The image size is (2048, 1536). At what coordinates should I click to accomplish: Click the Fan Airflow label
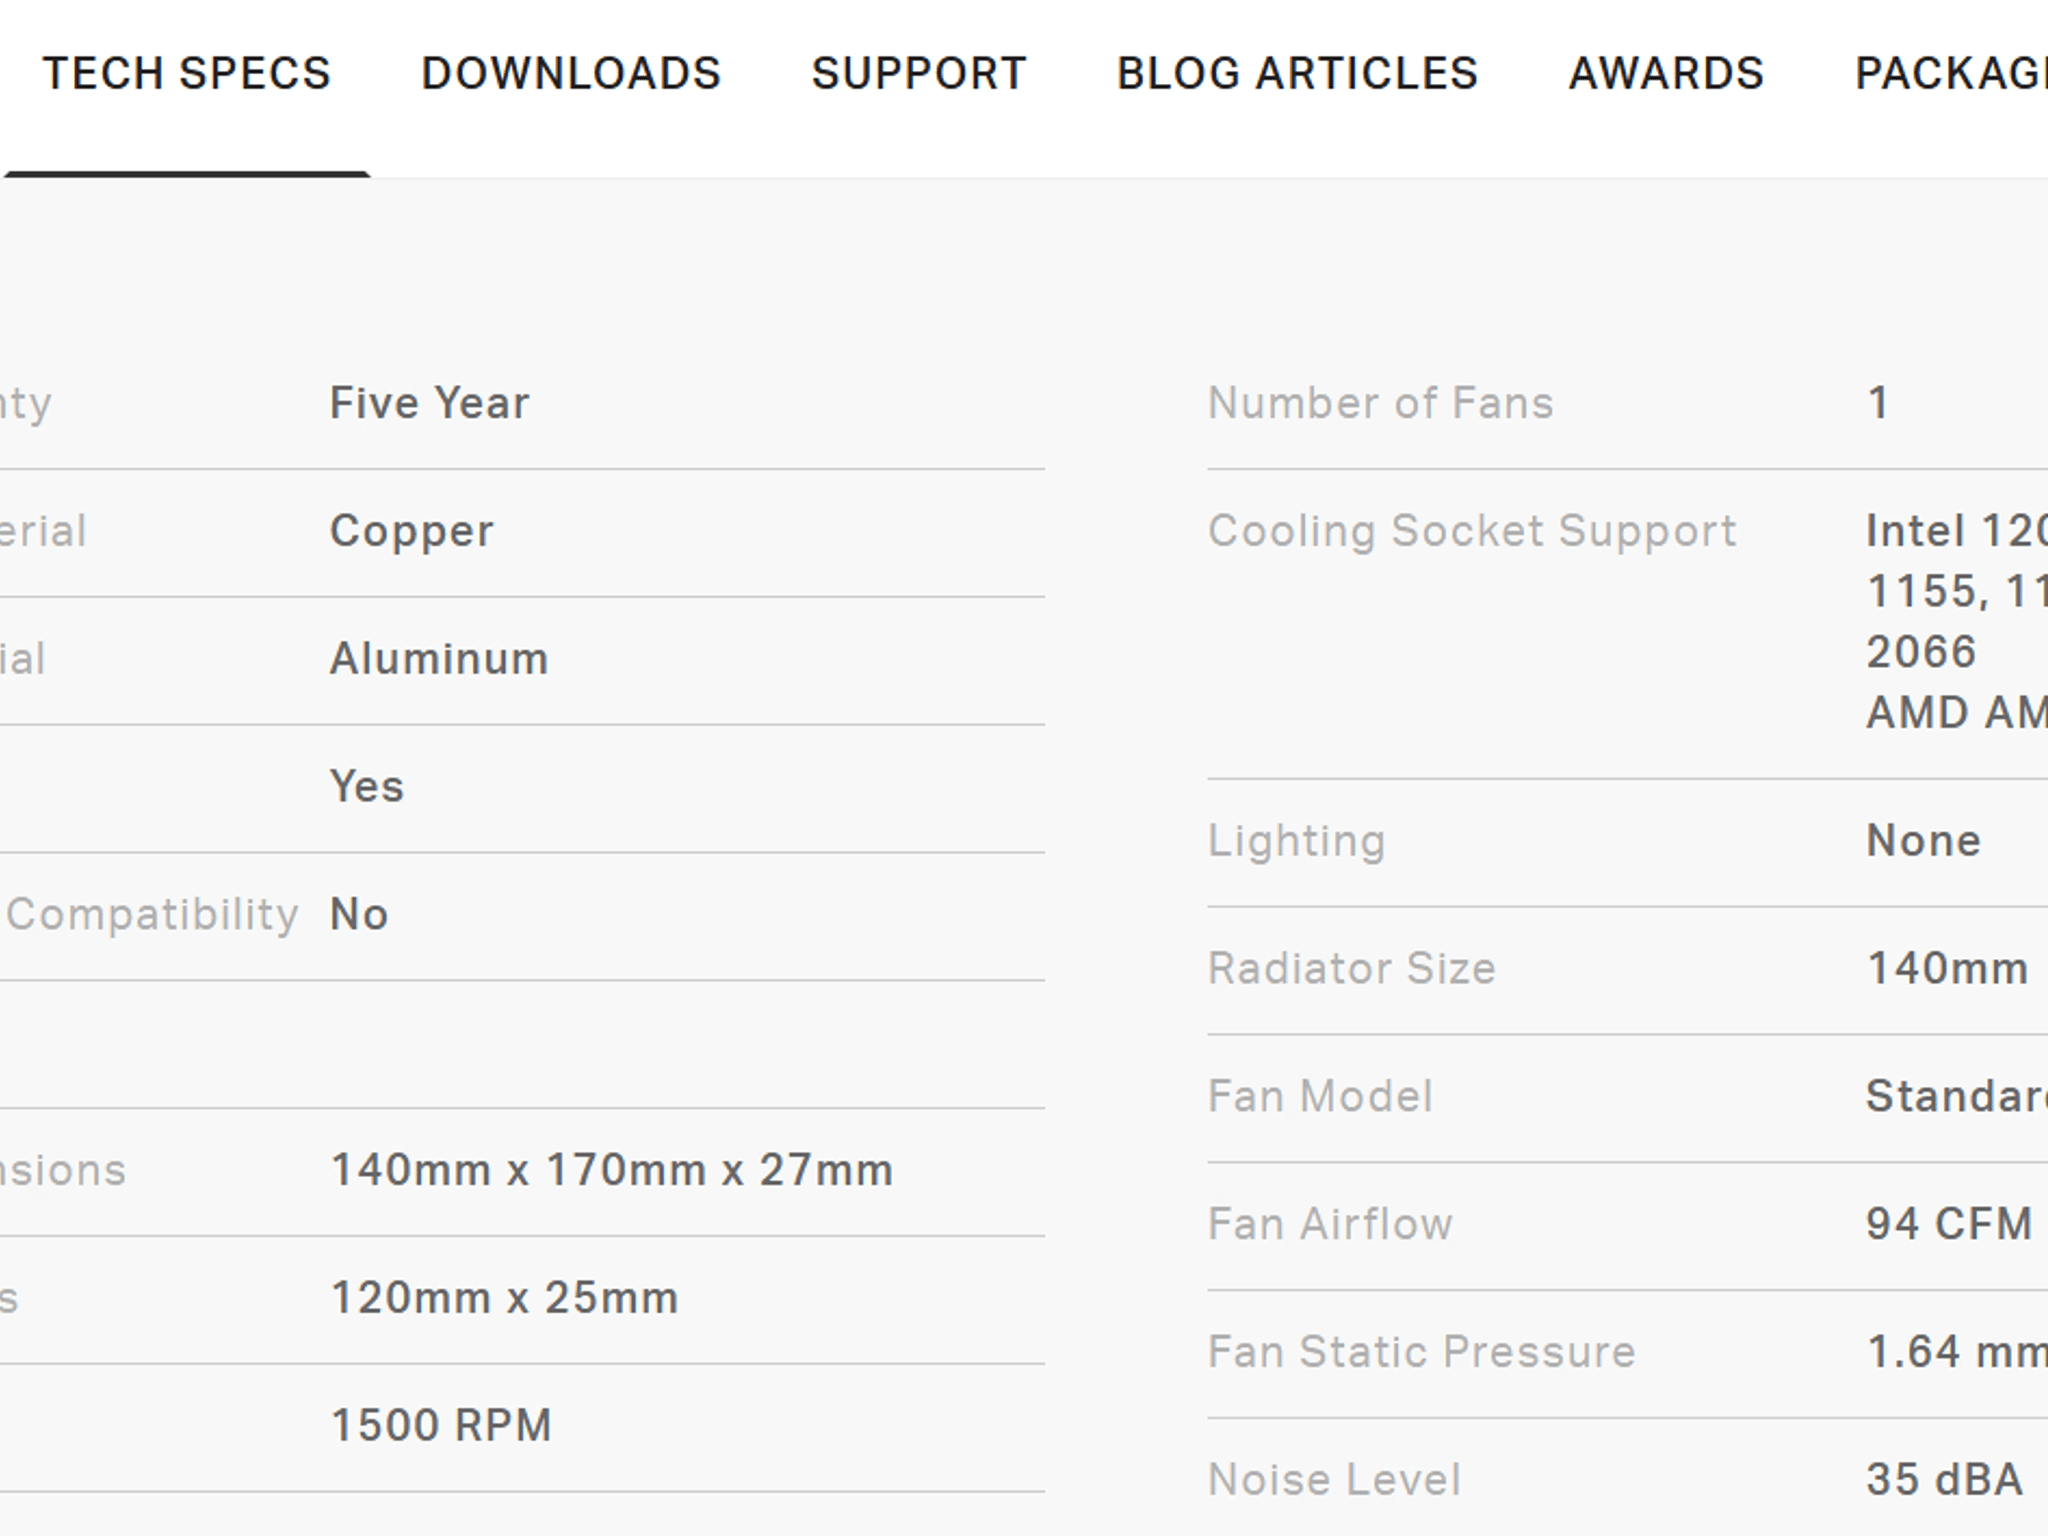(1330, 1225)
